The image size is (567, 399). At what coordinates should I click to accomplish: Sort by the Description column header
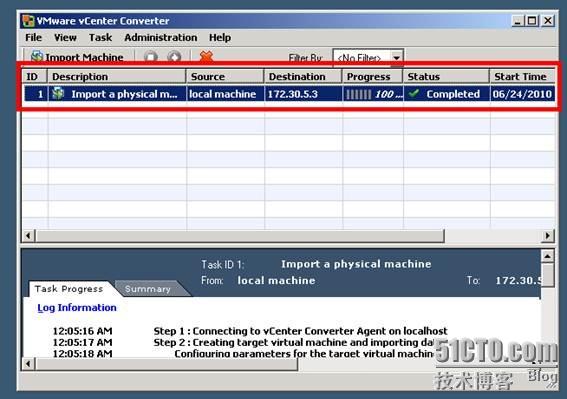117,76
